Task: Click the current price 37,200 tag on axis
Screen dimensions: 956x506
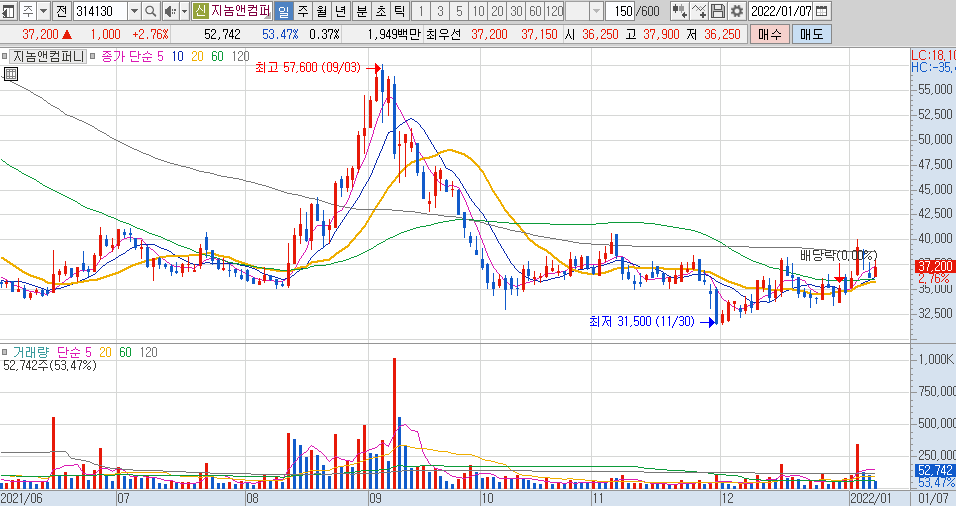Action: 934,266
